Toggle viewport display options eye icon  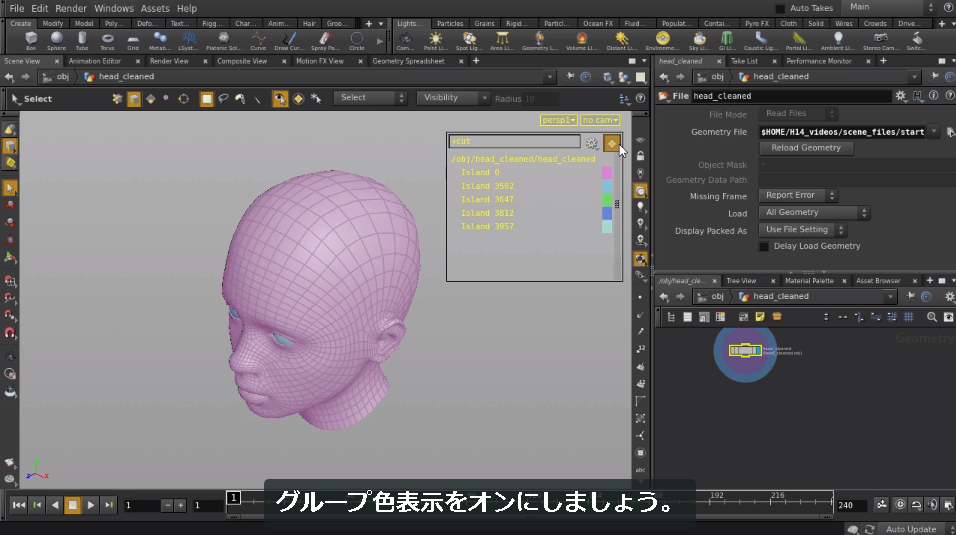coord(640,140)
